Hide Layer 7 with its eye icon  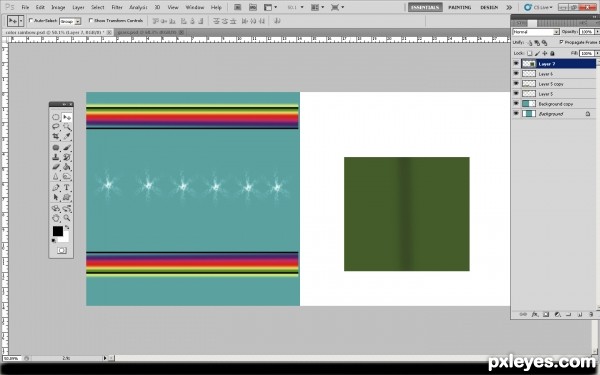(x=516, y=64)
